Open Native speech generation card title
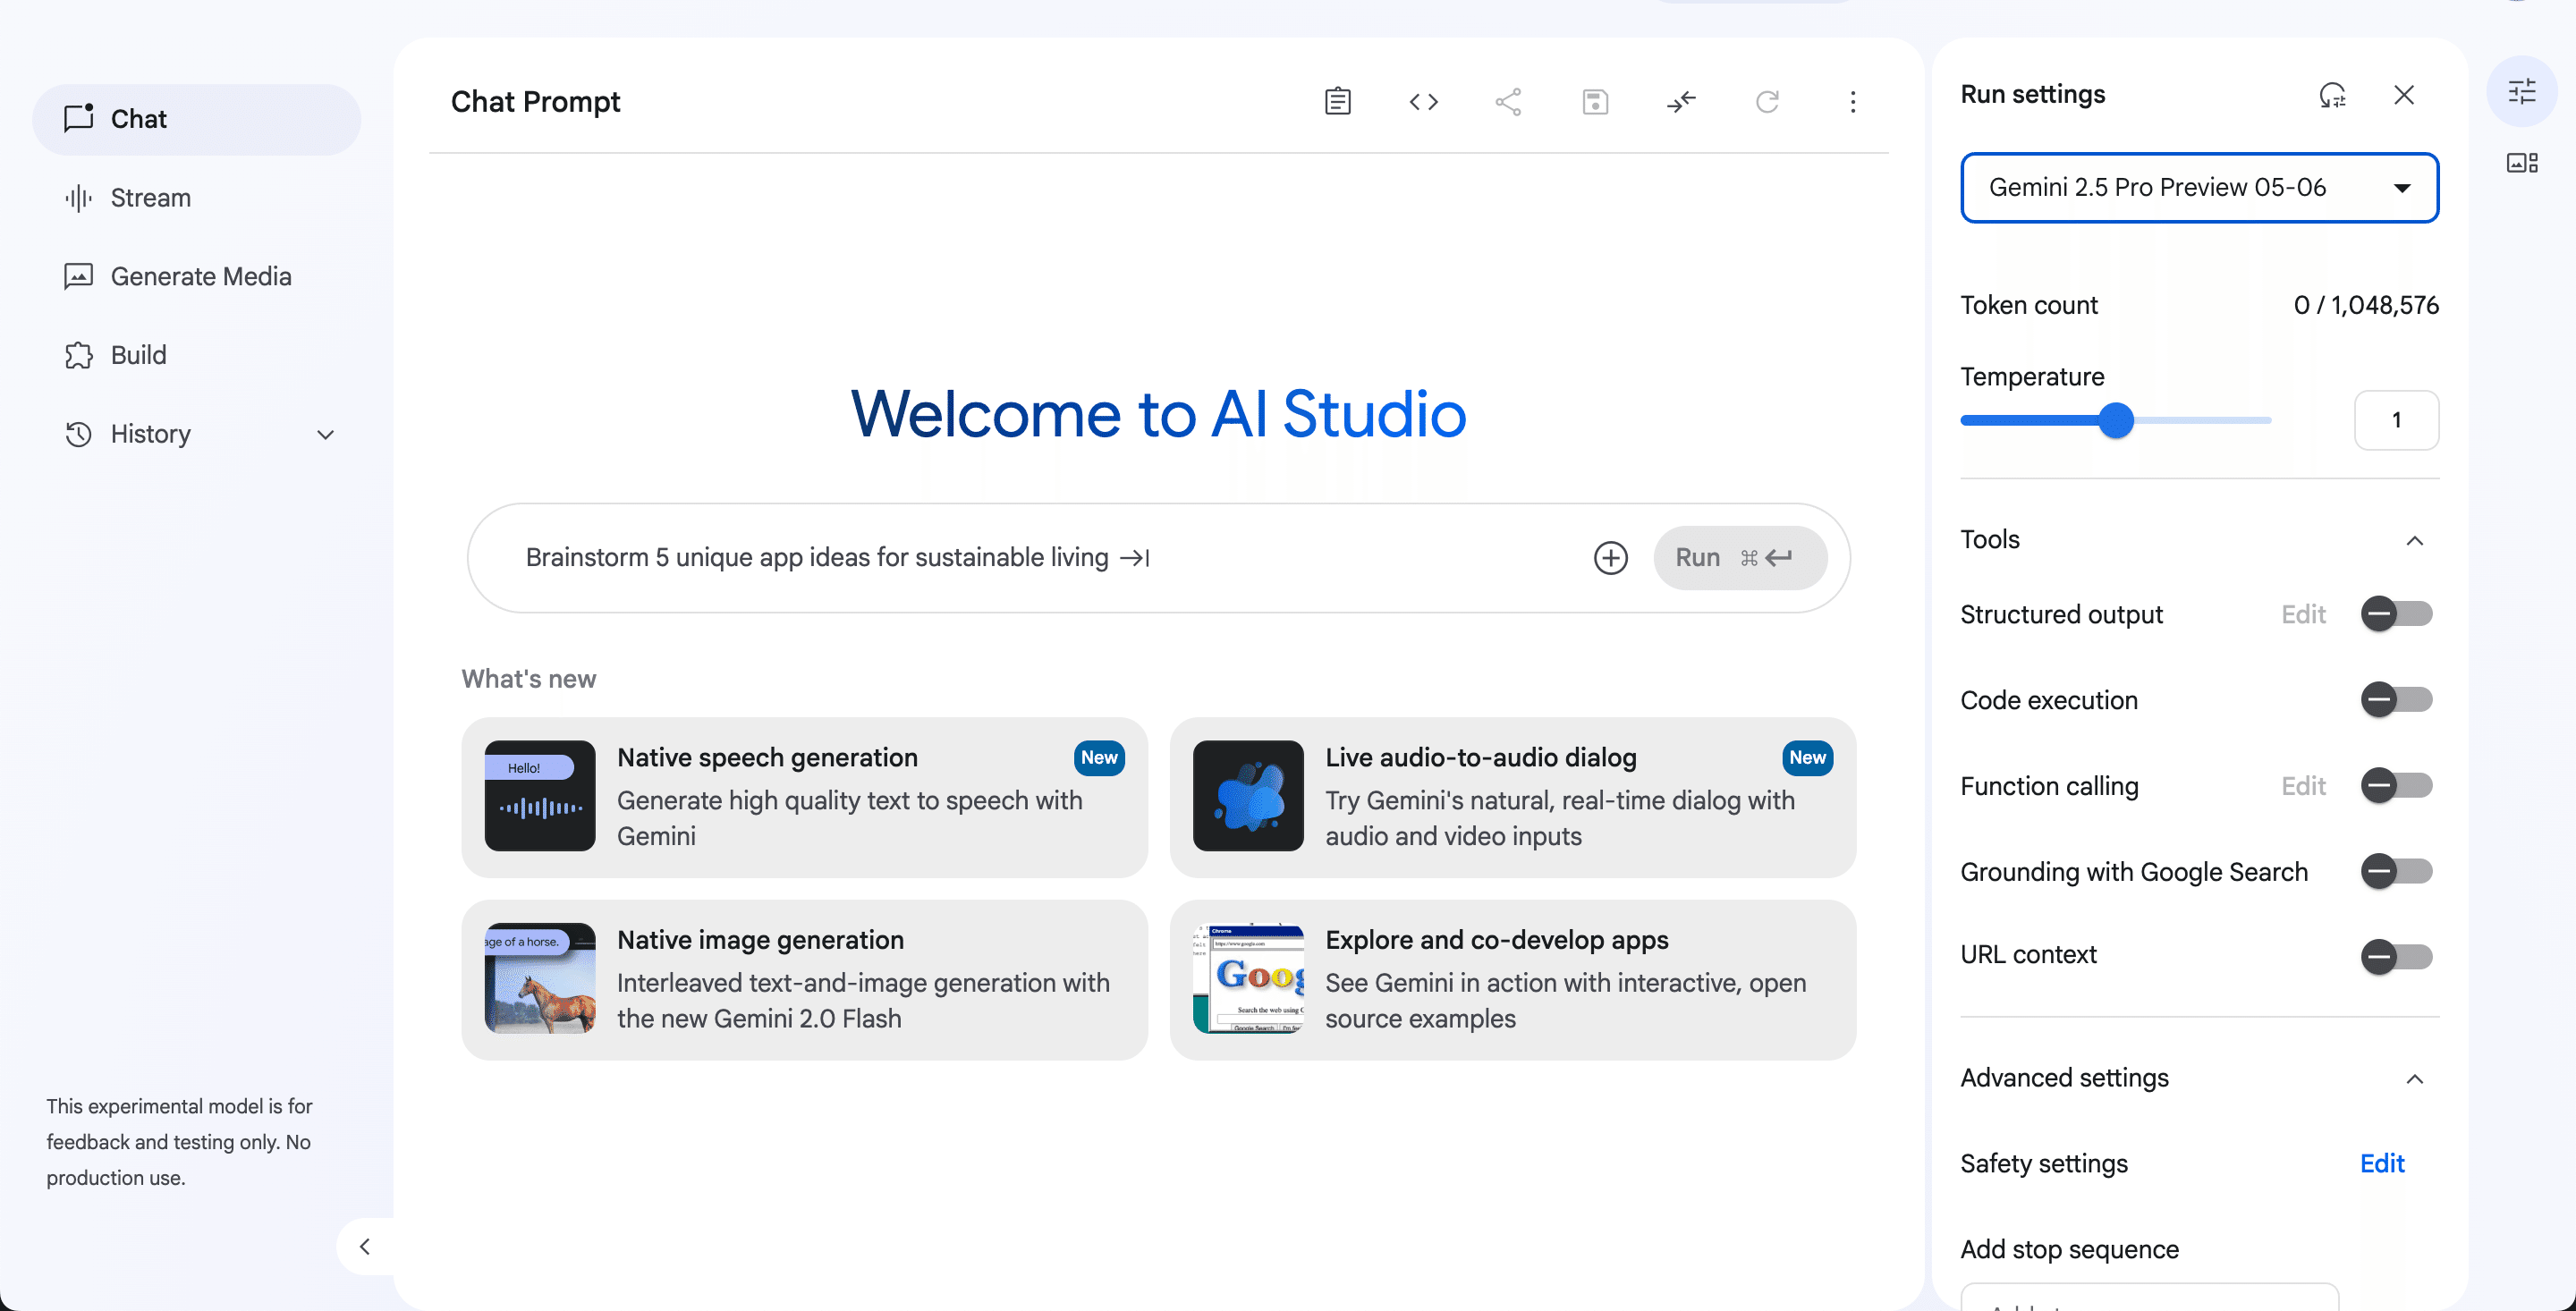The width and height of the screenshot is (2576, 1311). point(767,757)
